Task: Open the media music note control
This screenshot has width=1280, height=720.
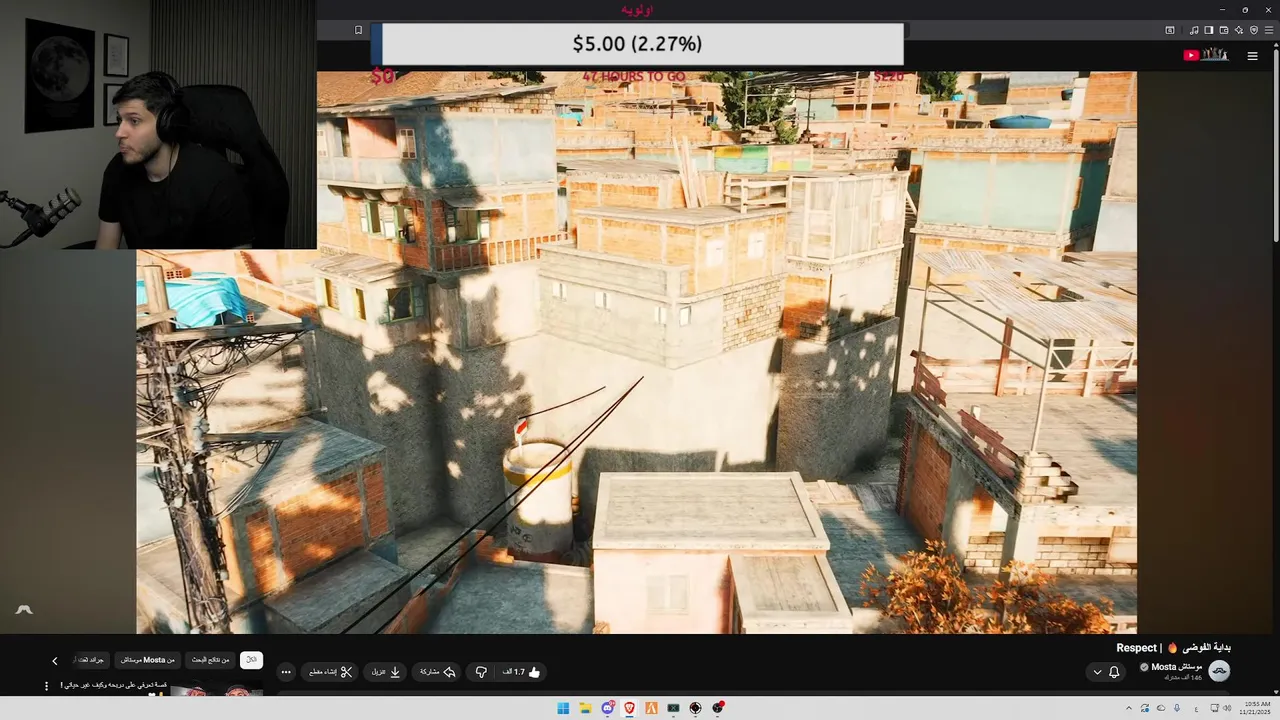Action: tap(1194, 30)
